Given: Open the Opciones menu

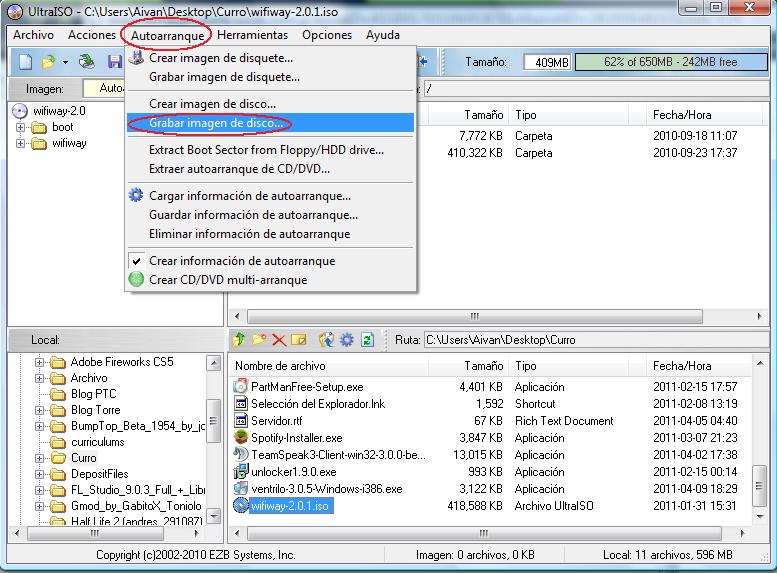Looking at the screenshot, I should [x=327, y=35].
